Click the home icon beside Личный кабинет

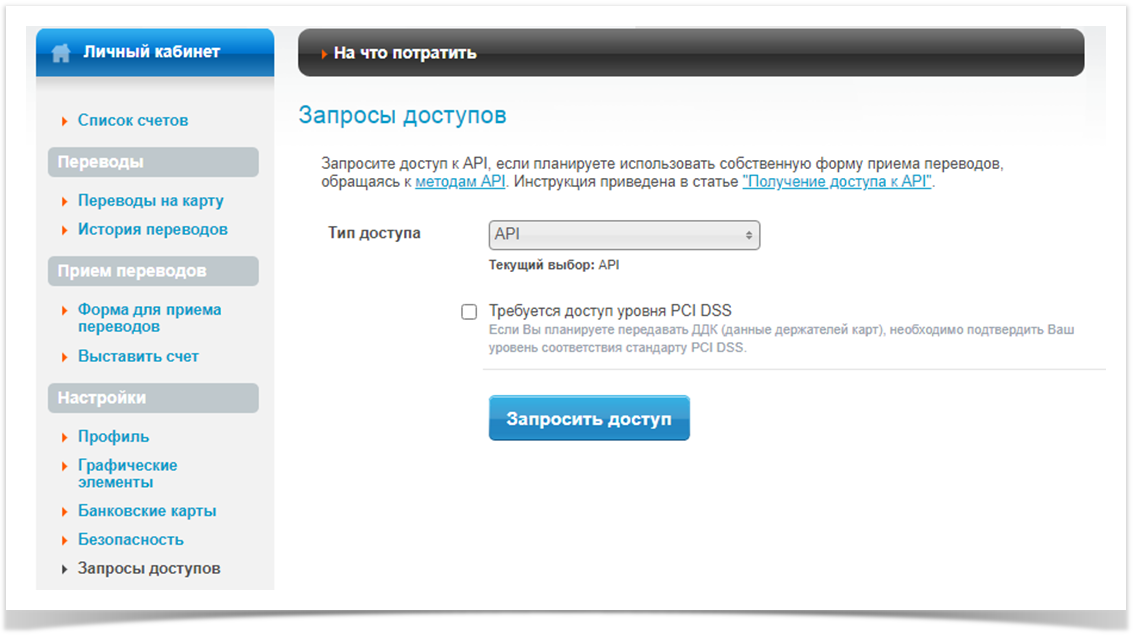[x=61, y=53]
